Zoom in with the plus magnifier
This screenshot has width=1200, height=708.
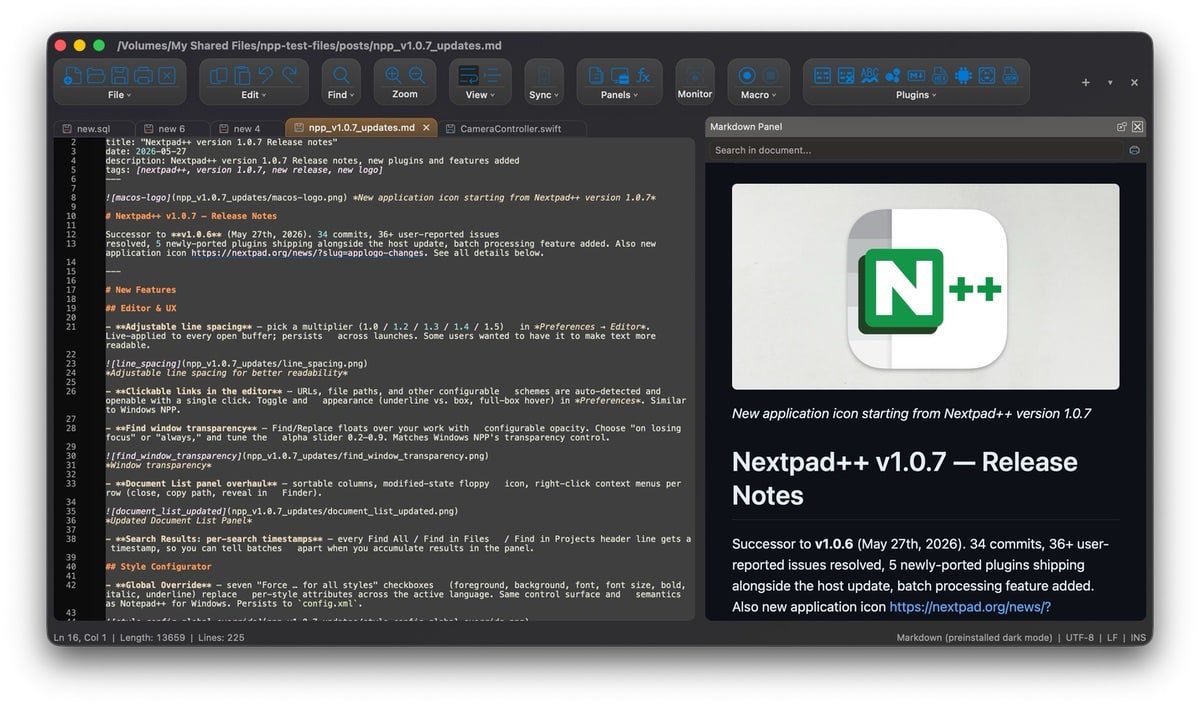point(393,75)
